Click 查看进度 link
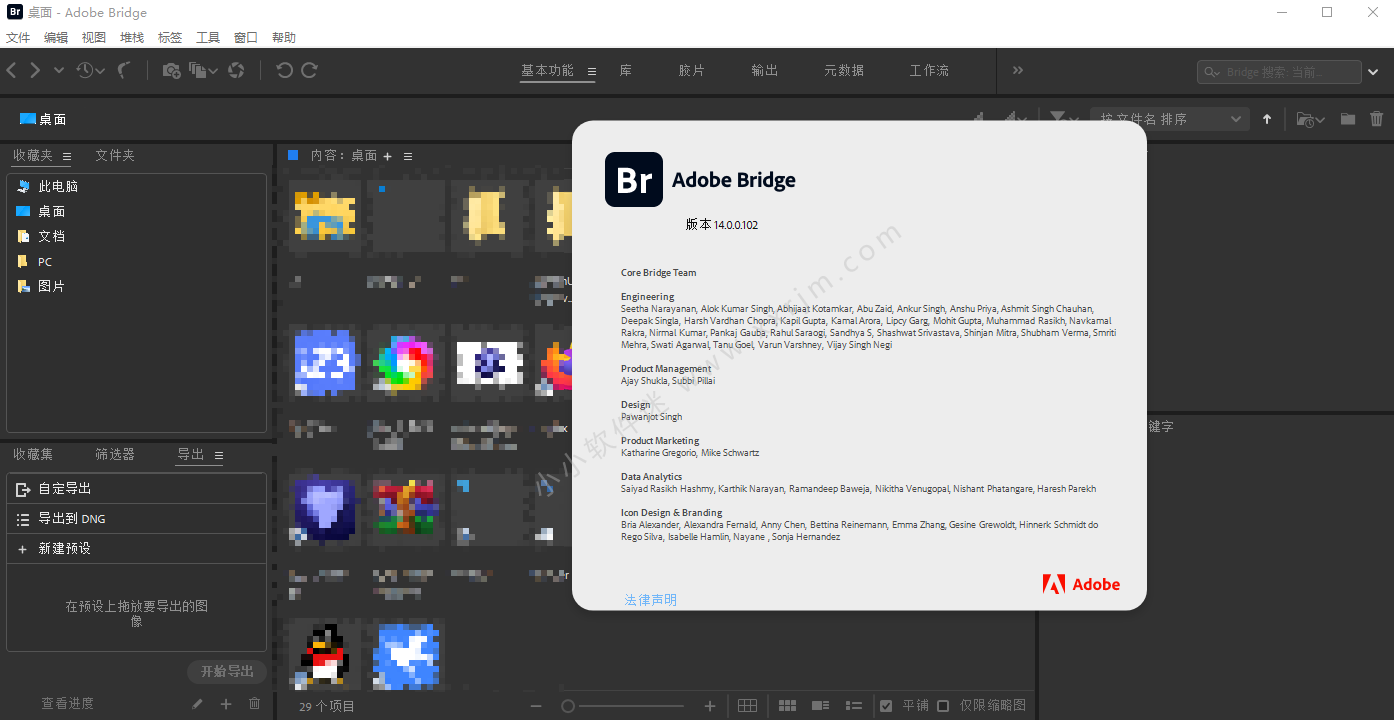 [x=68, y=704]
